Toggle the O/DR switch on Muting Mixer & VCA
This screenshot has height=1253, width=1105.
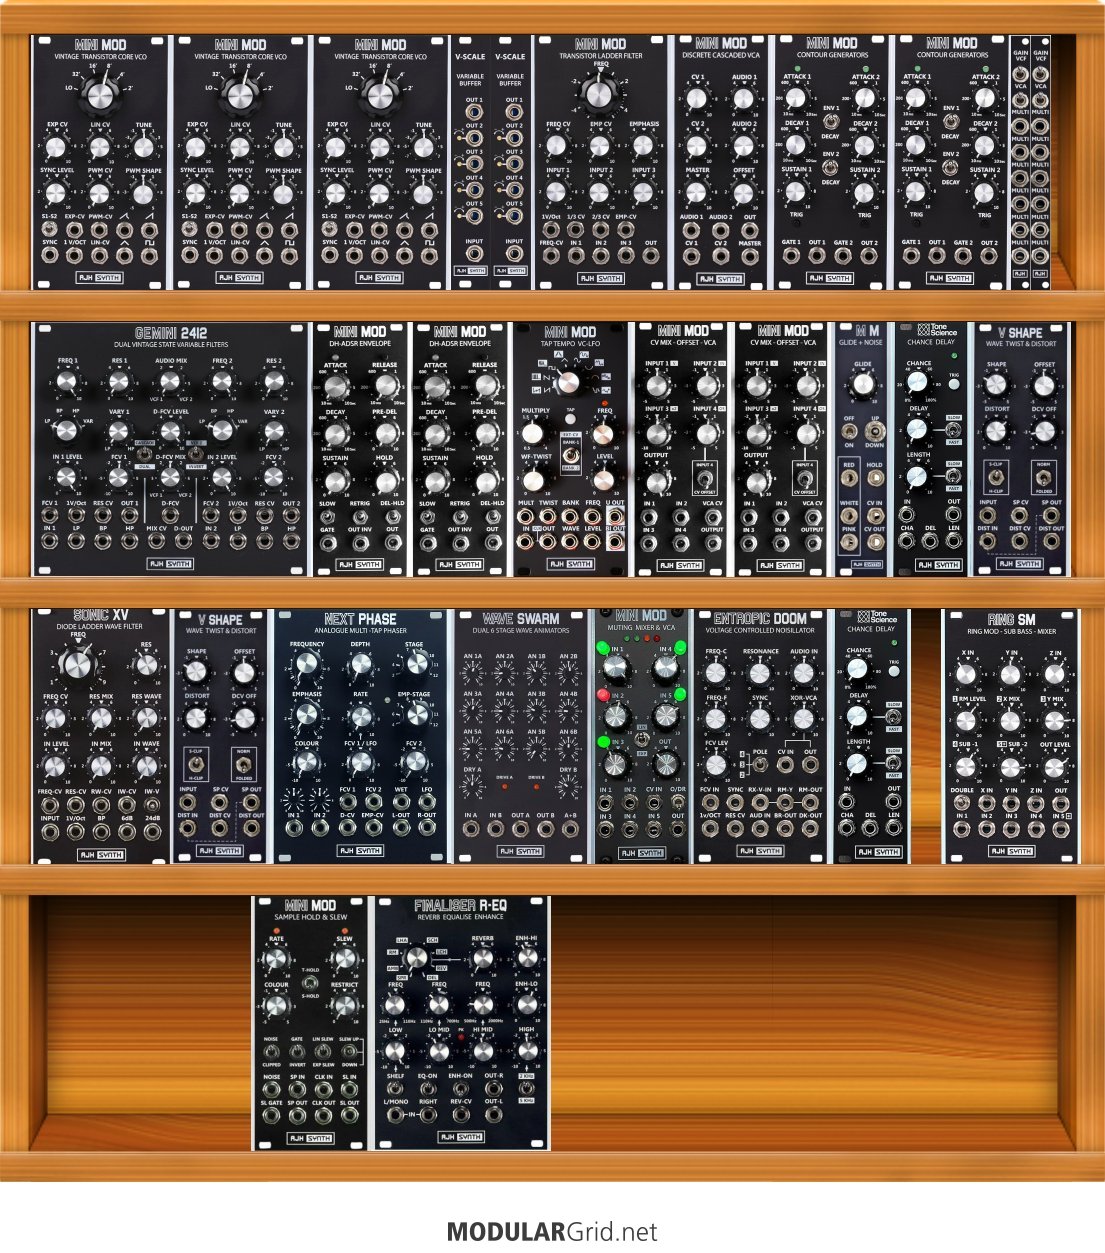(x=677, y=803)
